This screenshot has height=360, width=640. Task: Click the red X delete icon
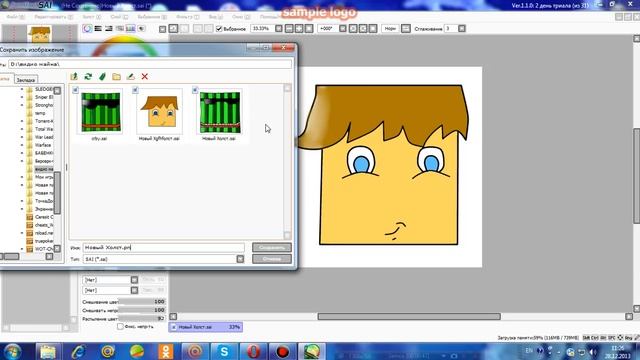tap(144, 76)
